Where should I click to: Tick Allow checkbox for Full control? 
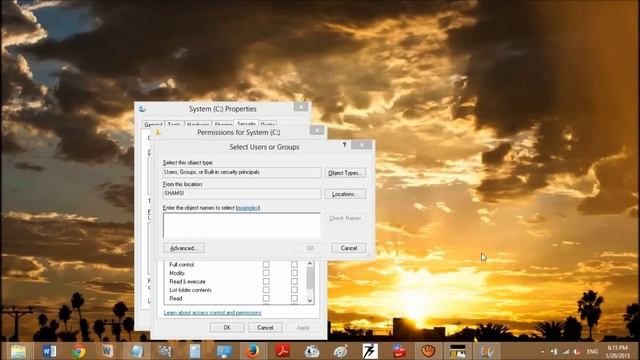click(x=266, y=264)
